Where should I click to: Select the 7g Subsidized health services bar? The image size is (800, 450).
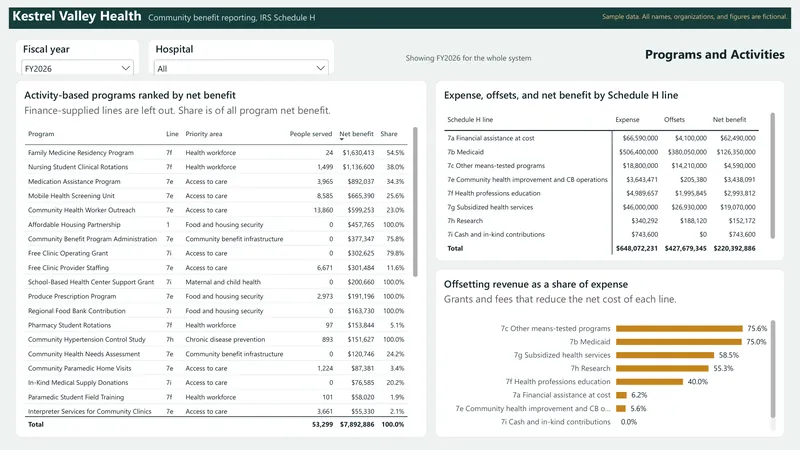(x=665, y=355)
